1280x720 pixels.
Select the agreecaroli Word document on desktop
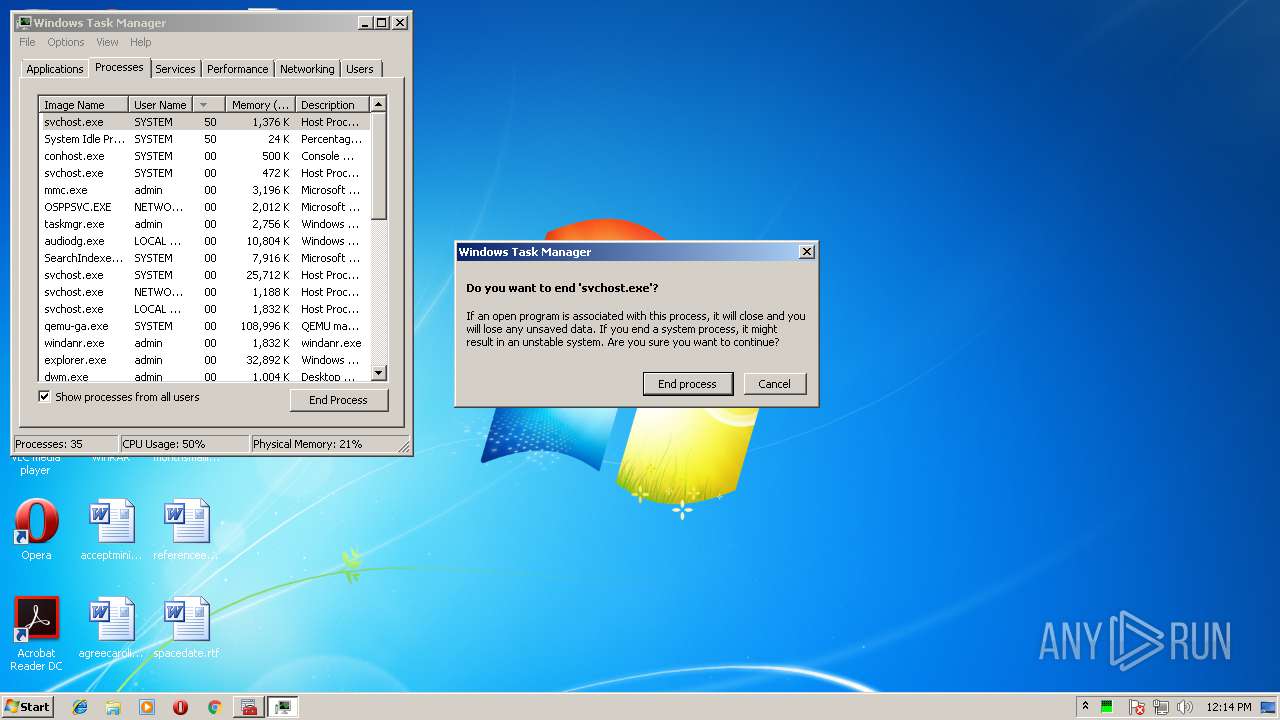[x=111, y=628]
